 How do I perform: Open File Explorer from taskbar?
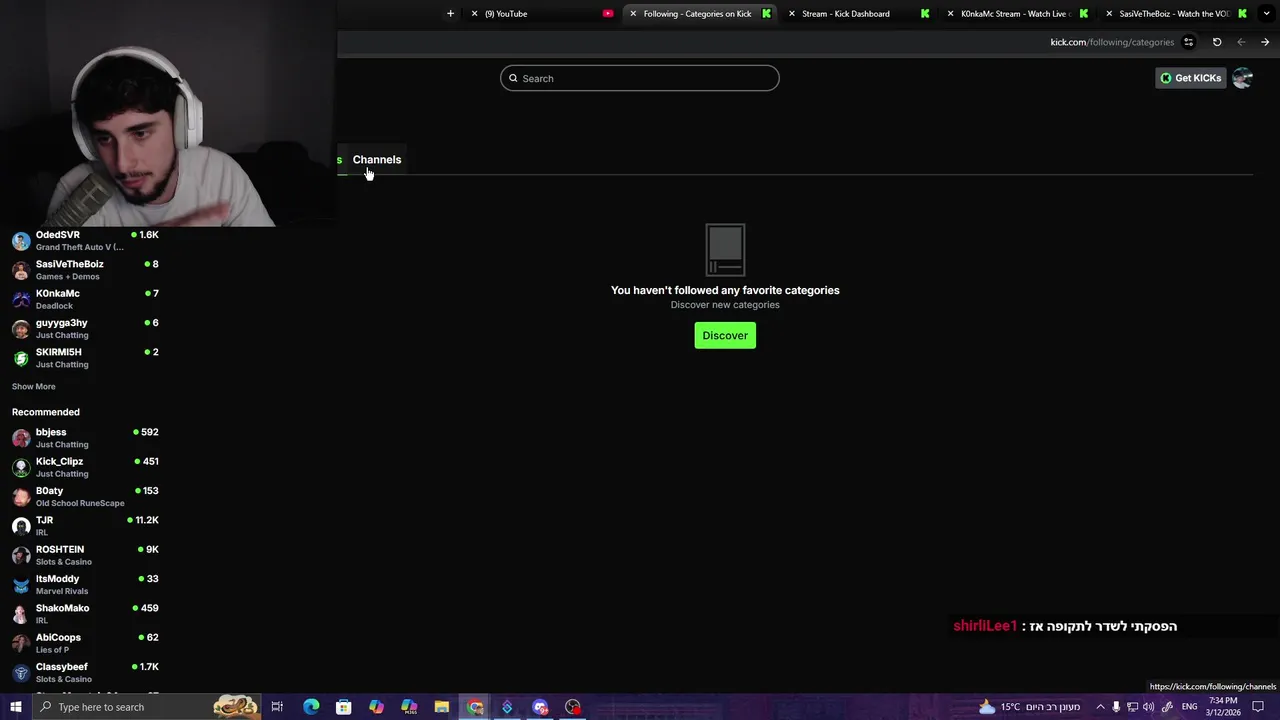click(x=442, y=707)
